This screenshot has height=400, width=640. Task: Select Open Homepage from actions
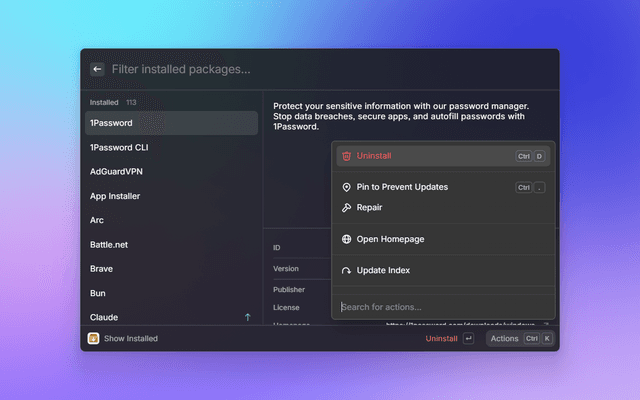[443, 239]
